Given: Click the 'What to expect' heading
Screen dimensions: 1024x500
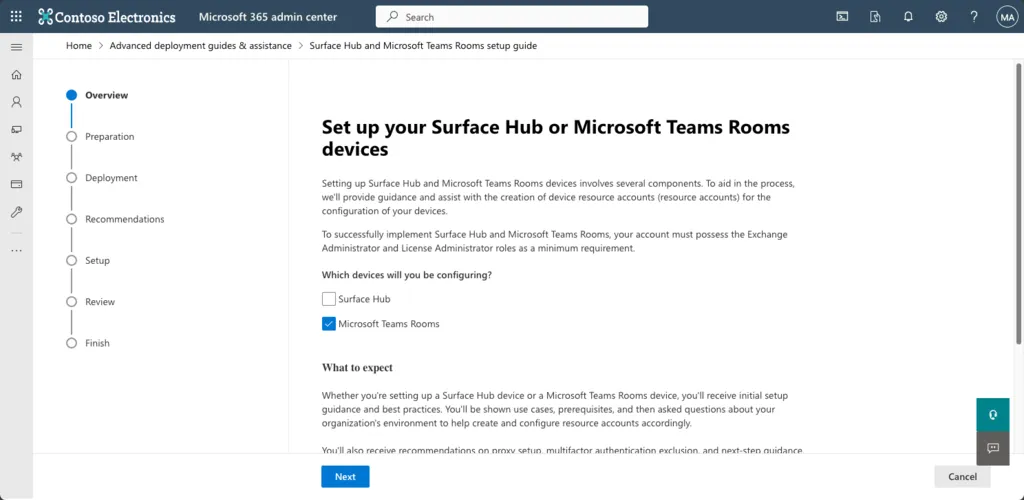Looking at the screenshot, I should [357, 367].
